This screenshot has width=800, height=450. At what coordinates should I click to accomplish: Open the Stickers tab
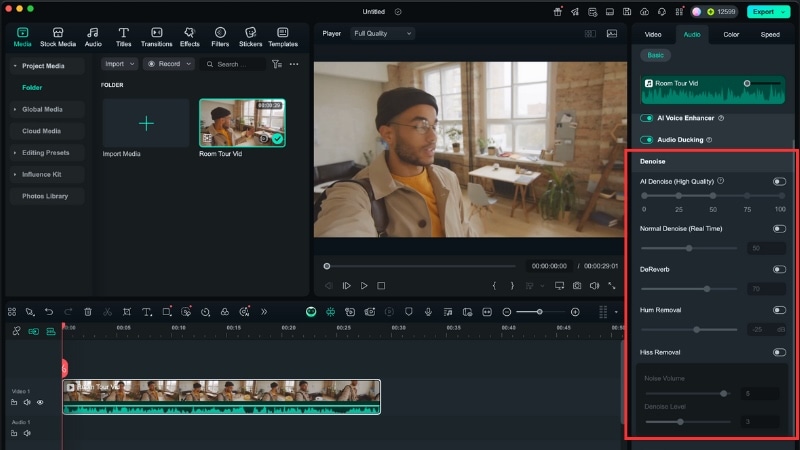[x=251, y=37]
